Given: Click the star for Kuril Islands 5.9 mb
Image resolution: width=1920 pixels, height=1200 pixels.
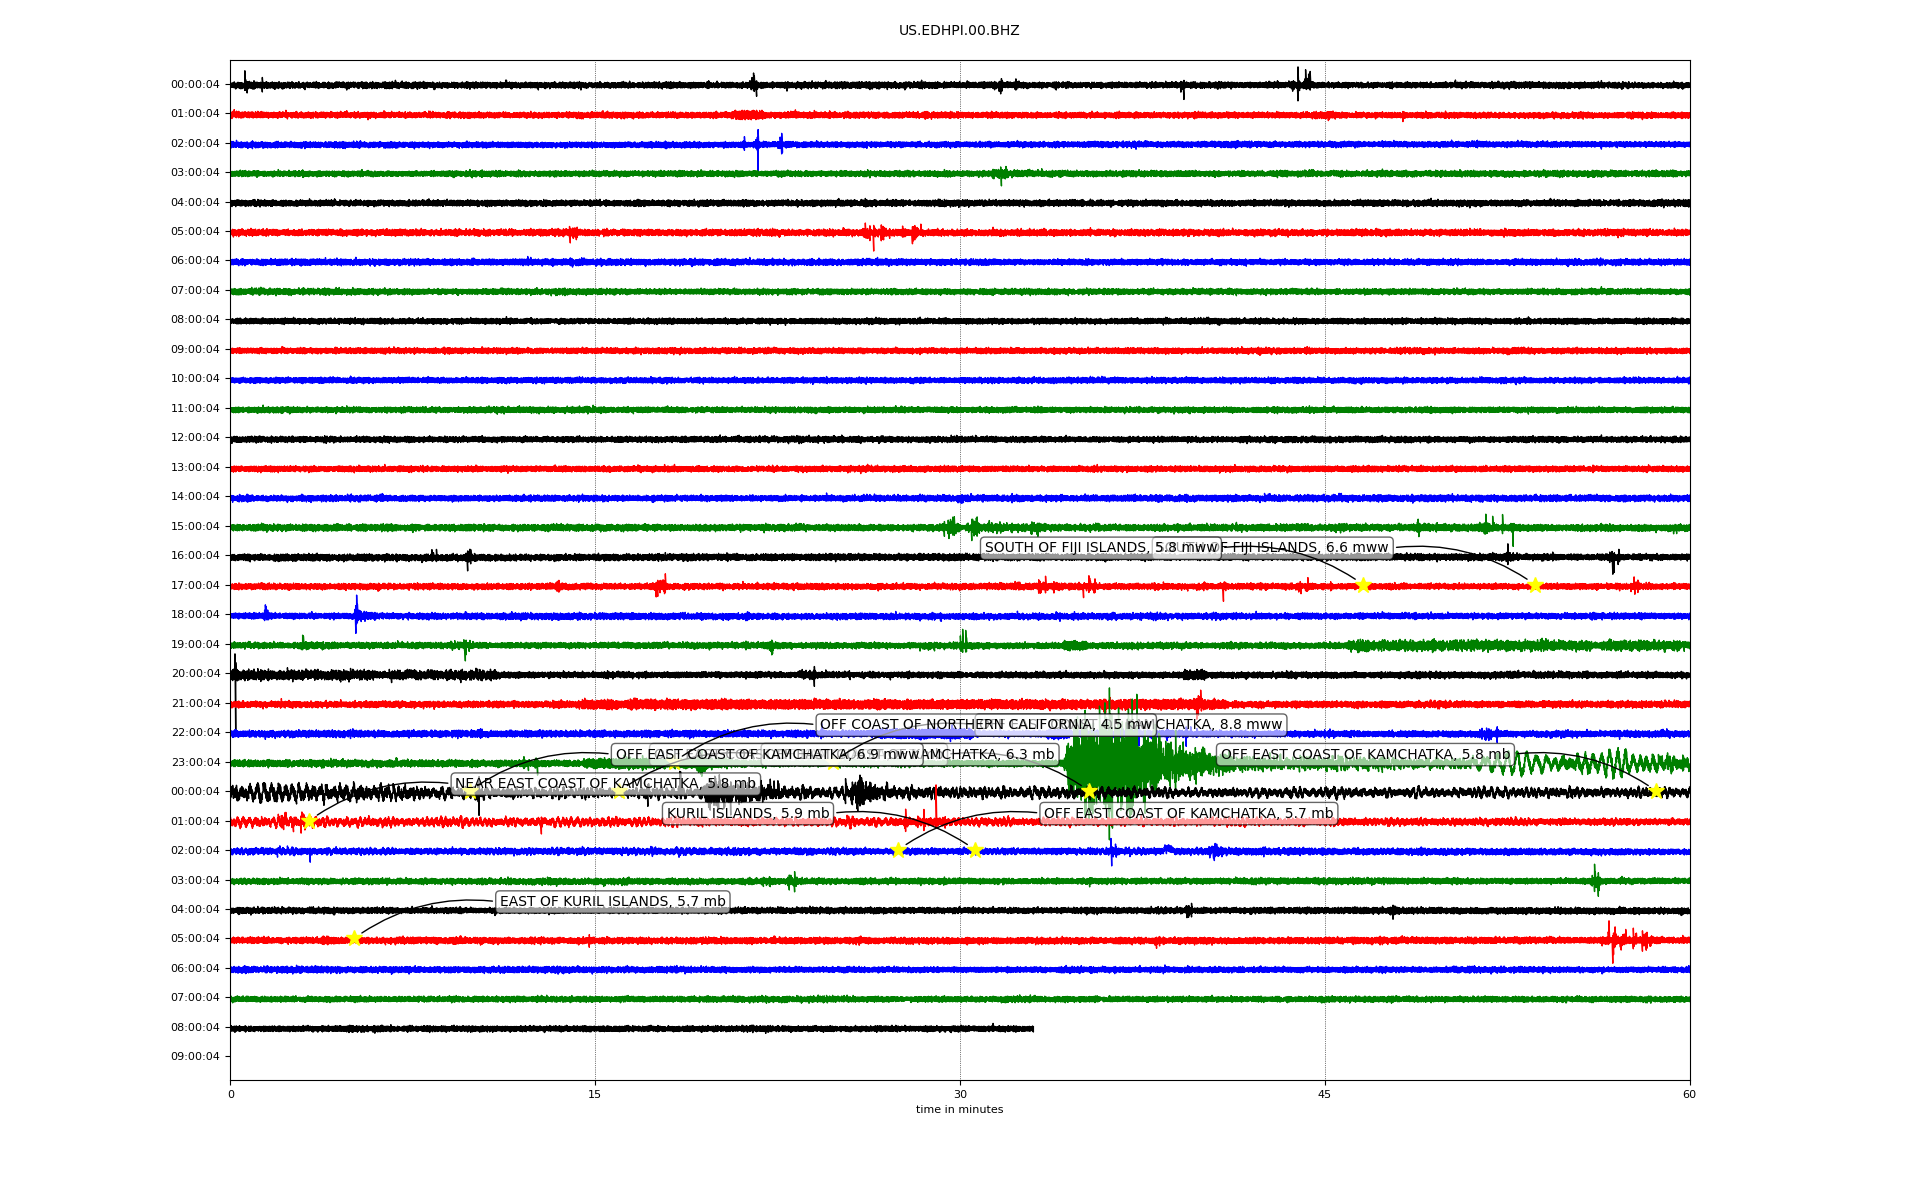Looking at the screenshot, I should point(975,850).
